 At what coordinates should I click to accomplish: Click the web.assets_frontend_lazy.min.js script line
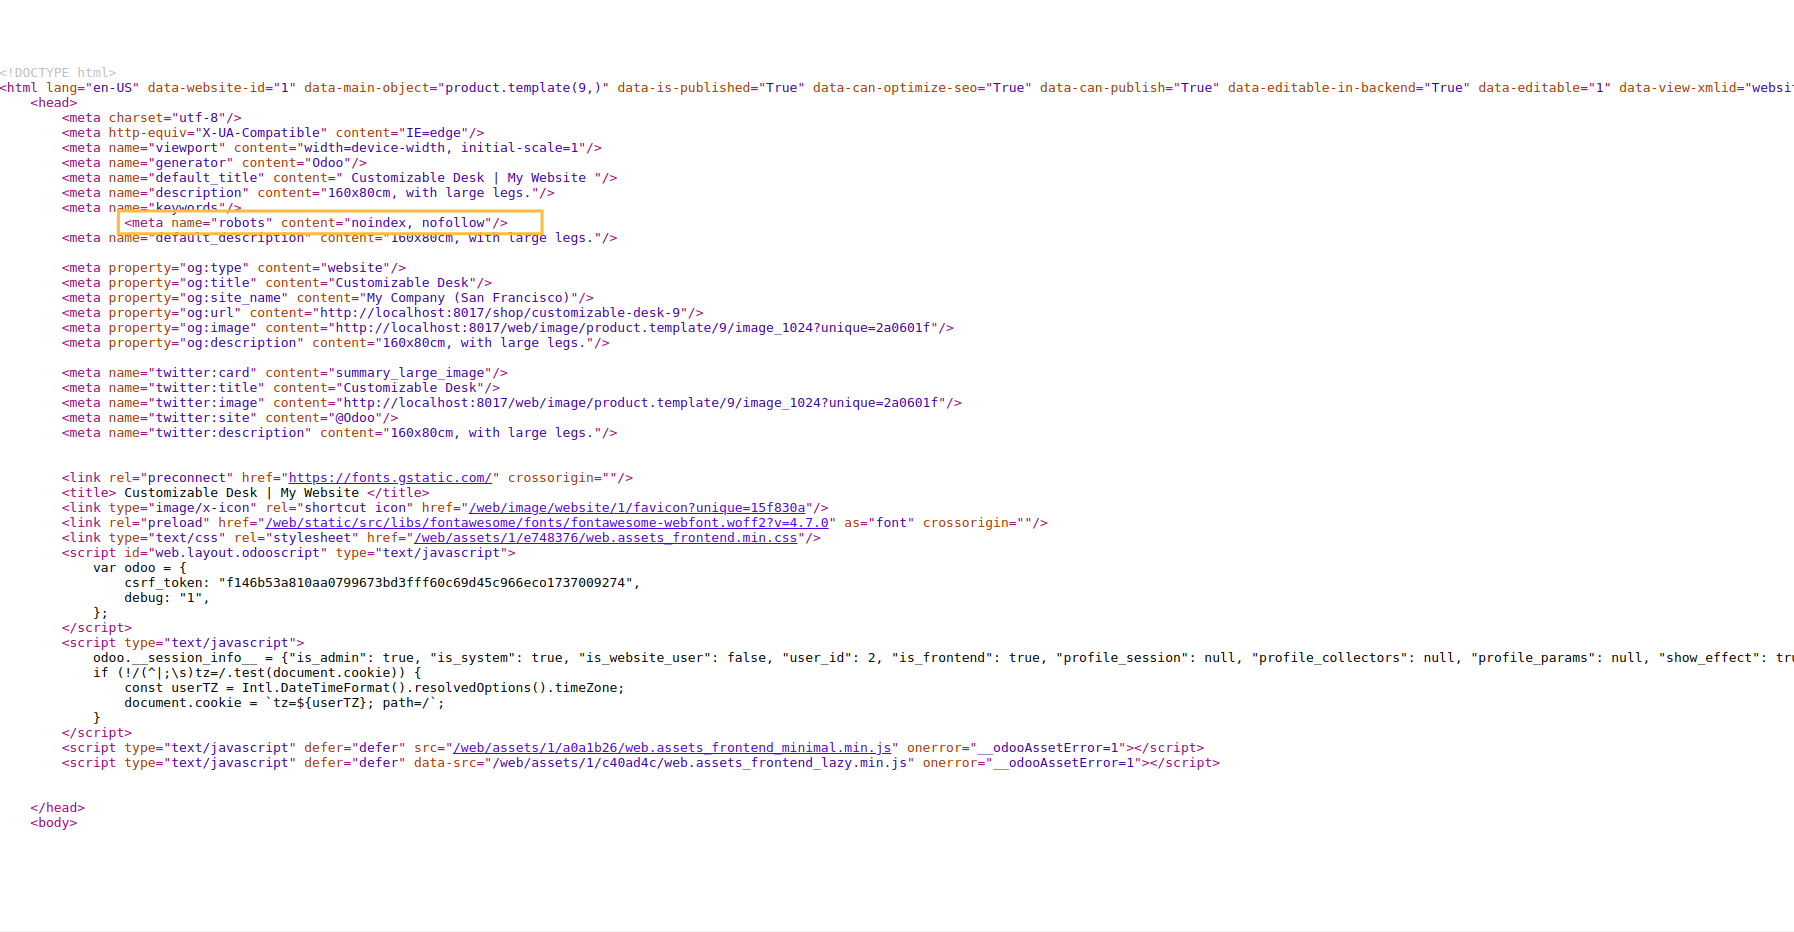(641, 763)
